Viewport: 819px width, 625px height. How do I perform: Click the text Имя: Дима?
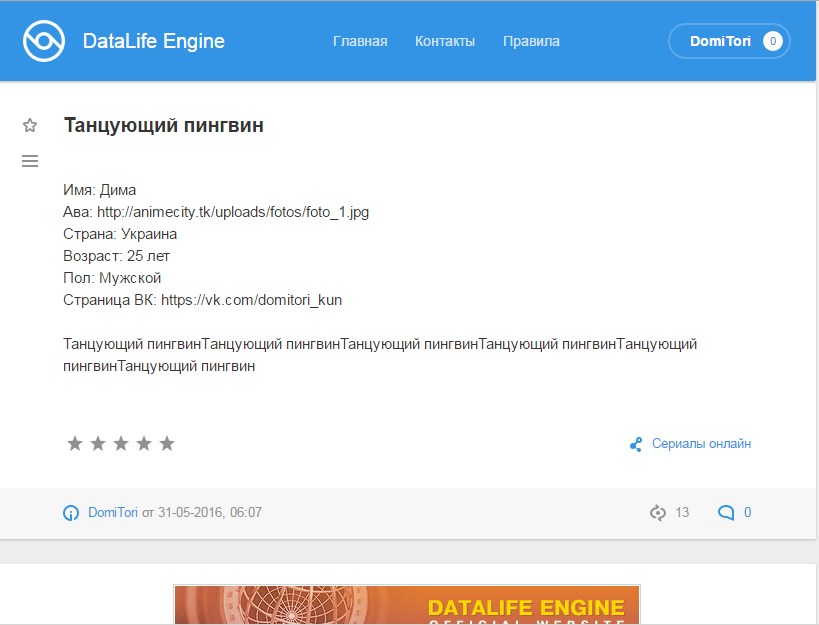pyautogui.click(x=99, y=190)
